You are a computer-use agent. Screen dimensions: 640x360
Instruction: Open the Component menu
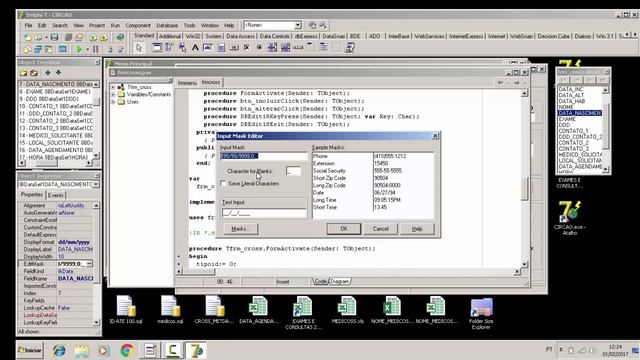(x=138, y=25)
